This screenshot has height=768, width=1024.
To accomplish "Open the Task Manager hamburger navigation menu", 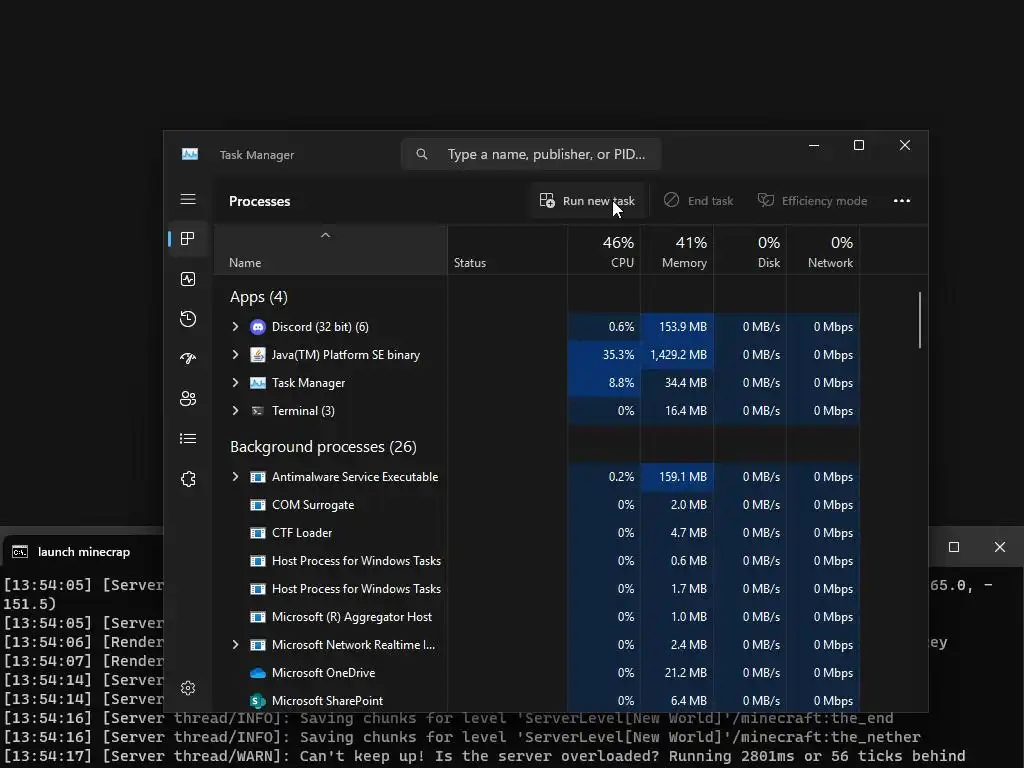I will (x=188, y=199).
